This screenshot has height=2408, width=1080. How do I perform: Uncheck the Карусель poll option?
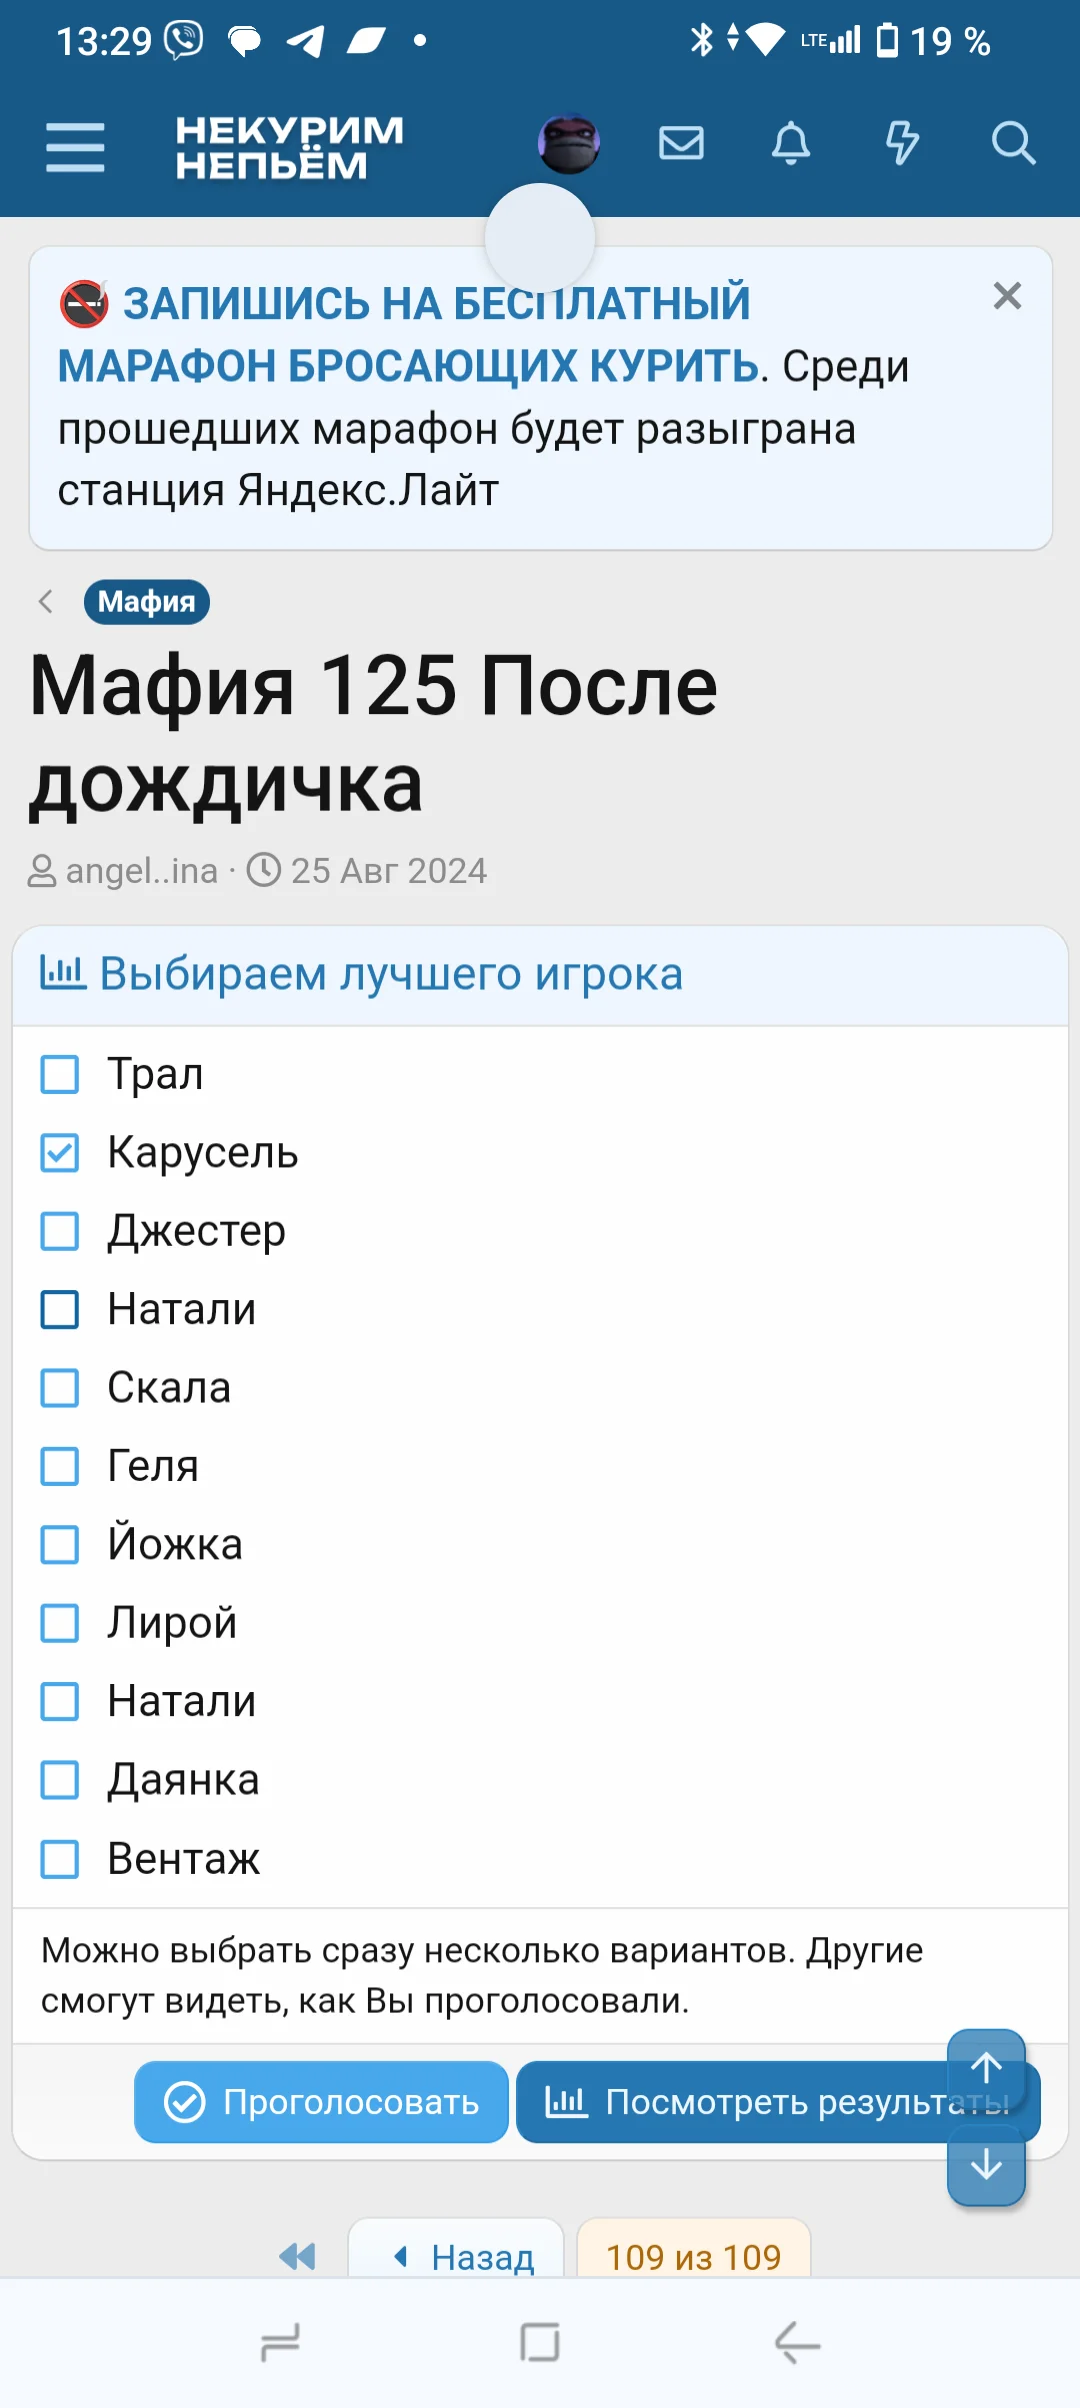click(x=60, y=1152)
